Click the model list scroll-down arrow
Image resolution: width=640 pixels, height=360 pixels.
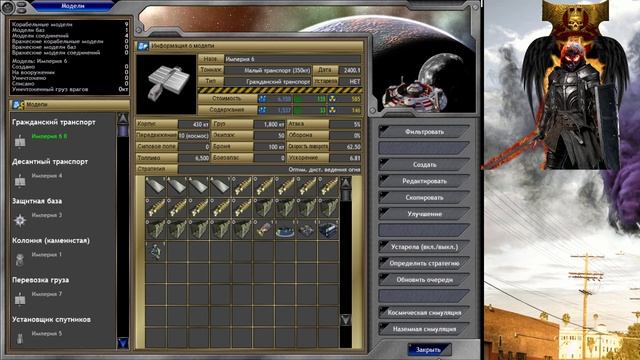tap(123, 342)
